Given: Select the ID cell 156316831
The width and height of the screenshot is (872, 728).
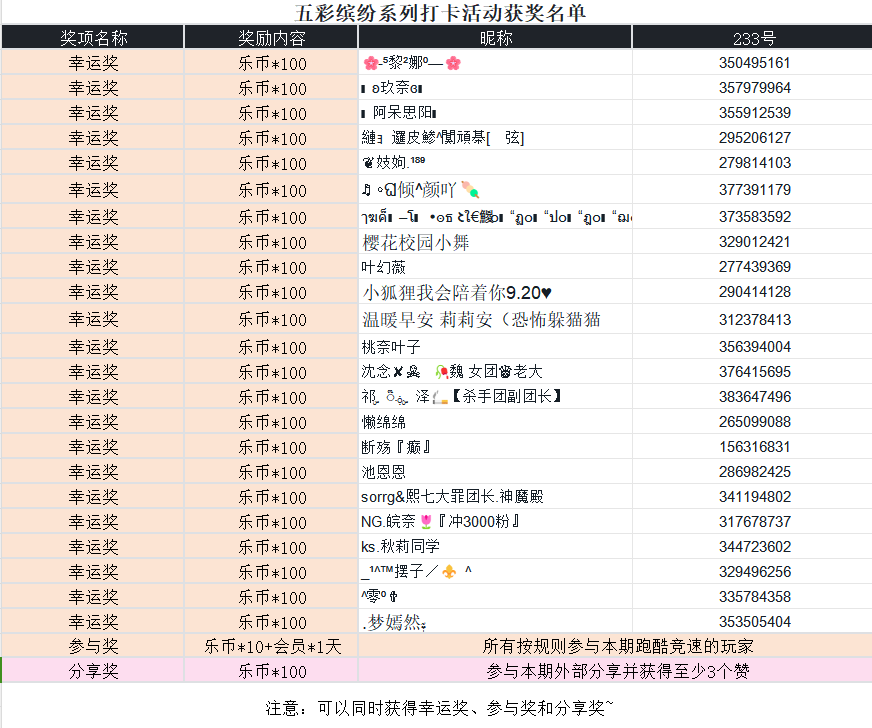Looking at the screenshot, I should click(754, 447).
